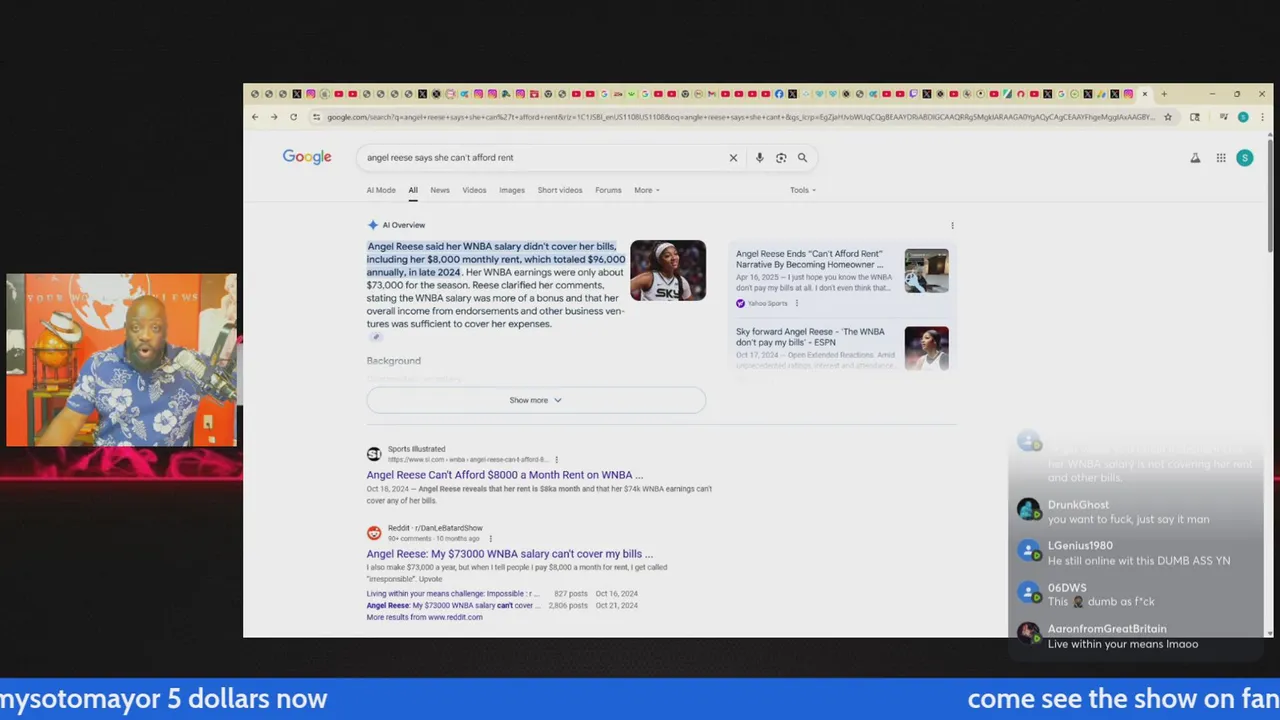
Task: Open Search Labs flask icon
Action: [x=1195, y=157]
